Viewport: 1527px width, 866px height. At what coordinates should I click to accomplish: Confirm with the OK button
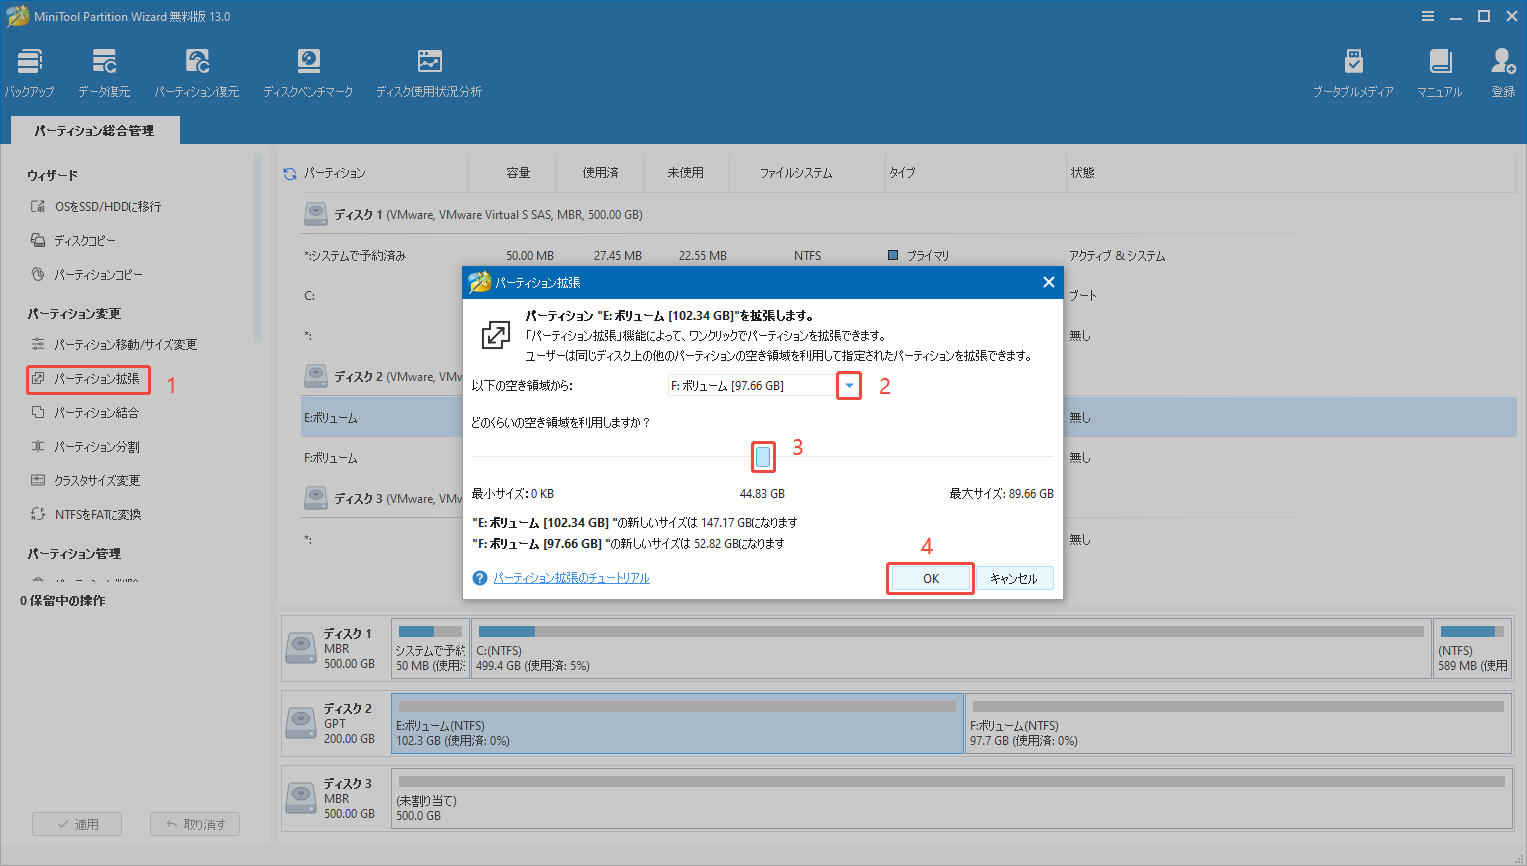(929, 577)
